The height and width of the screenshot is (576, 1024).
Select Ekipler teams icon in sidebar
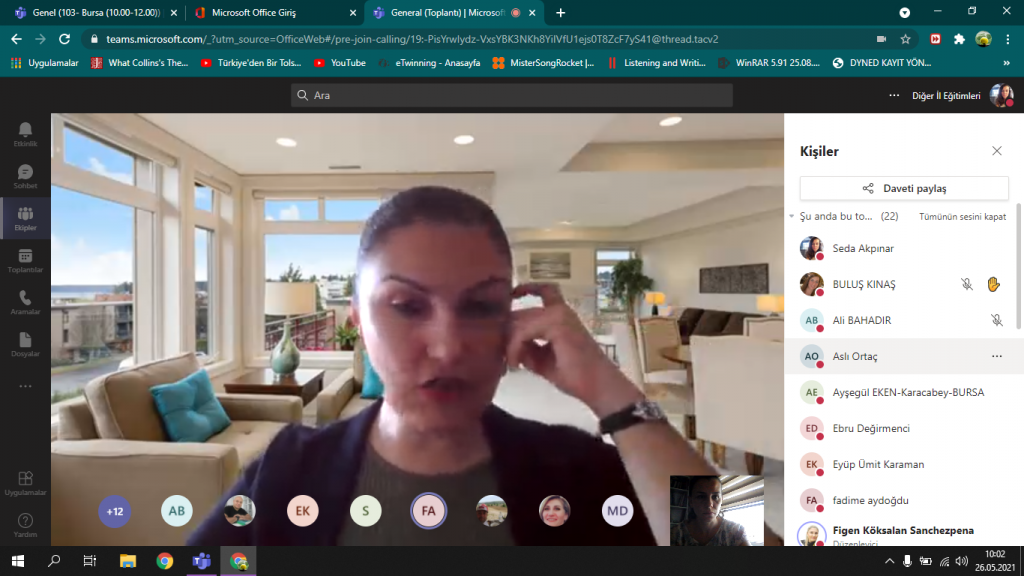click(x=25, y=218)
